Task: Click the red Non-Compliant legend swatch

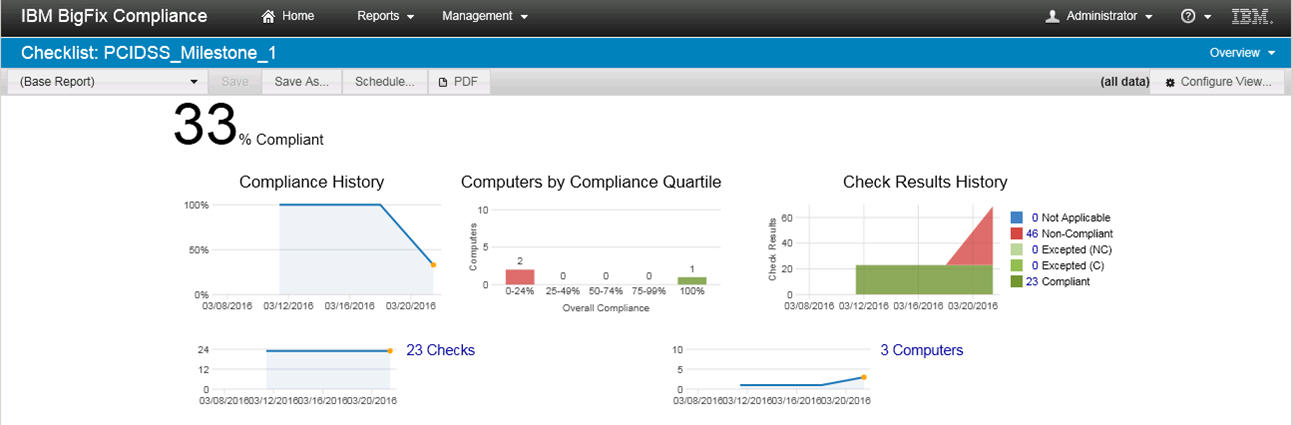Action: (1016, 233)
